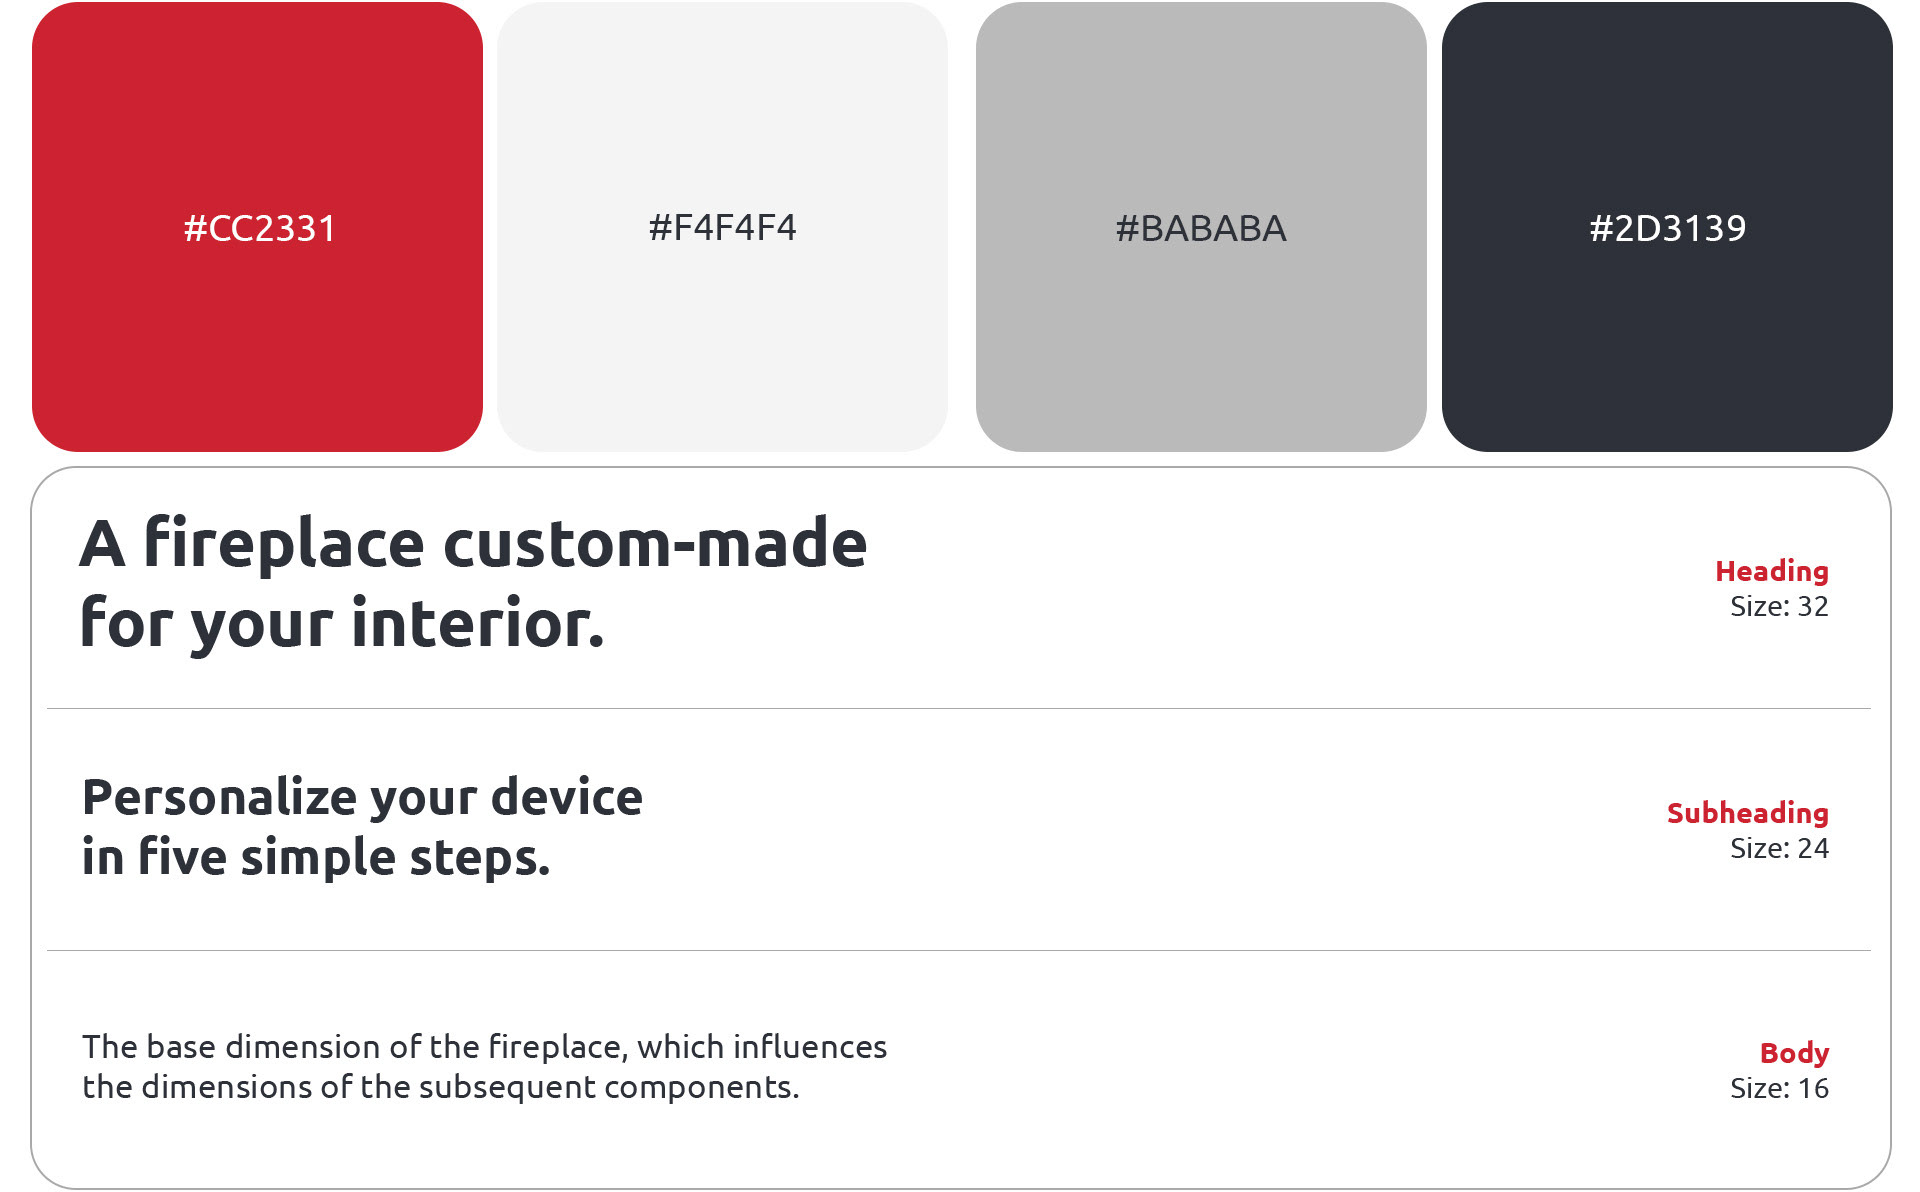The height and width of the screenshot is (1192, 1920).
Task: Click the "for your interior." heading line
Action: 342,623
